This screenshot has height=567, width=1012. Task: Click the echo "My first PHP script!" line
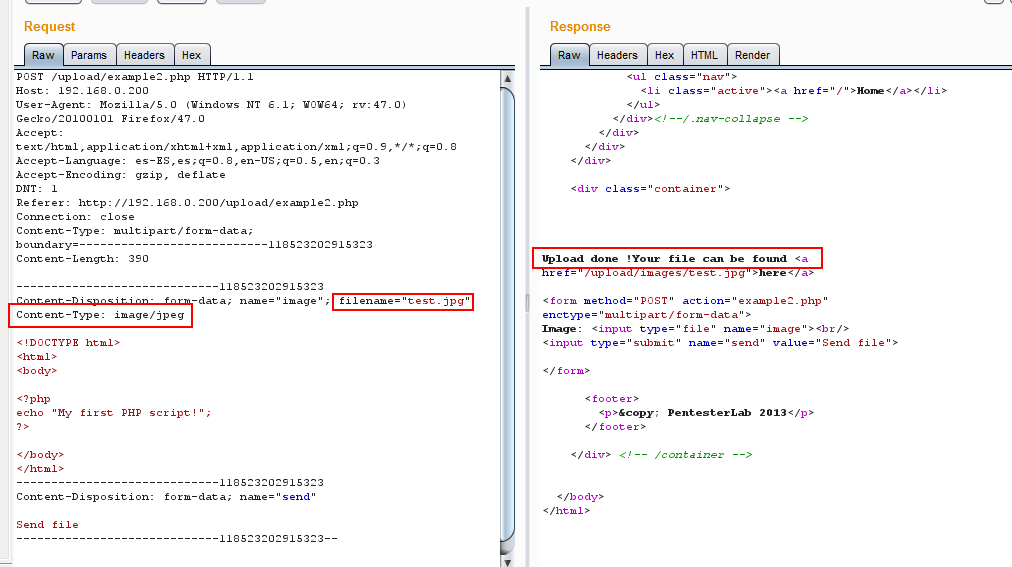[x=114, y=413]
